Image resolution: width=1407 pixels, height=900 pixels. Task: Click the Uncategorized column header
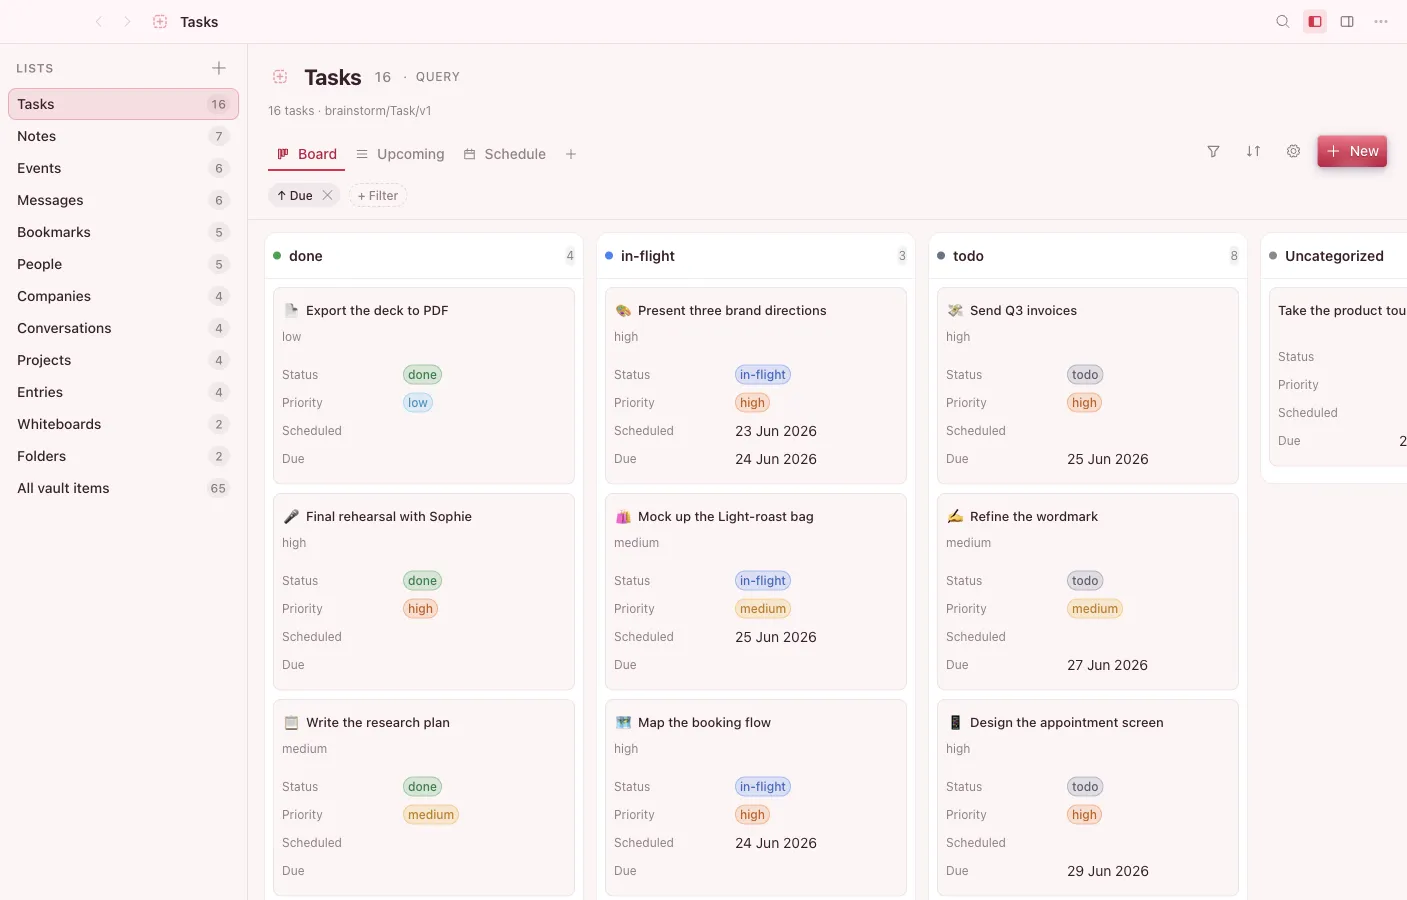coord(1335,256)
